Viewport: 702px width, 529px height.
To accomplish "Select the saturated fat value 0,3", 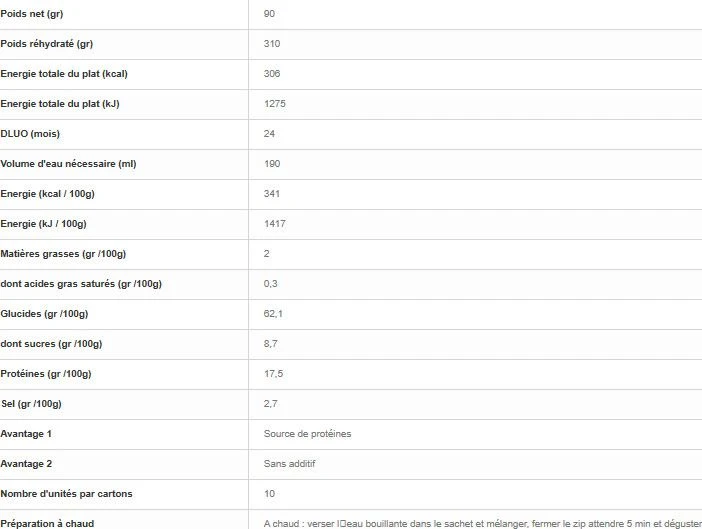I will (270, 284).
